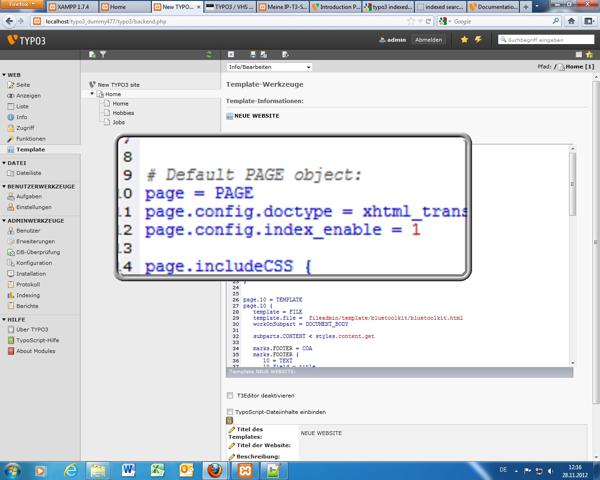Enable 'T3Editor deaktivieren' checkbox
Image resolution: width=600 pixels, height=480 pixels.
230,395
